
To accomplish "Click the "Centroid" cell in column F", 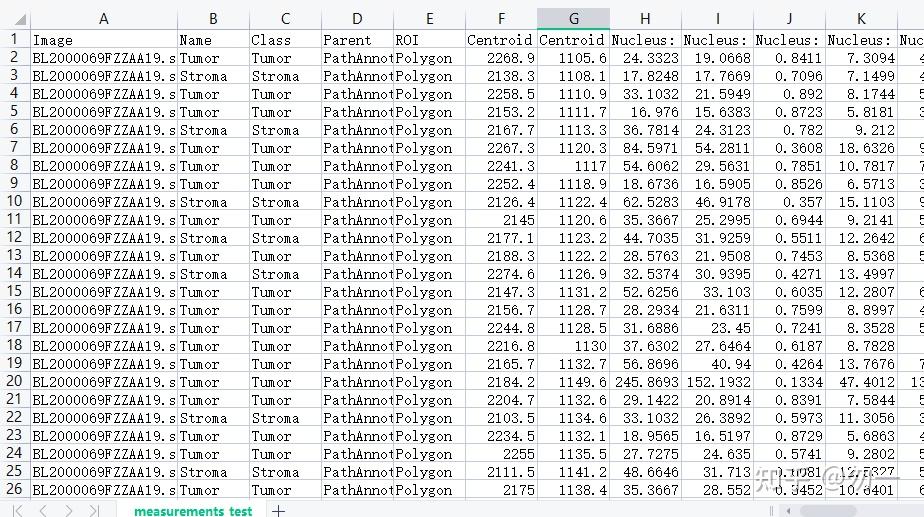I will pos(501,40).
